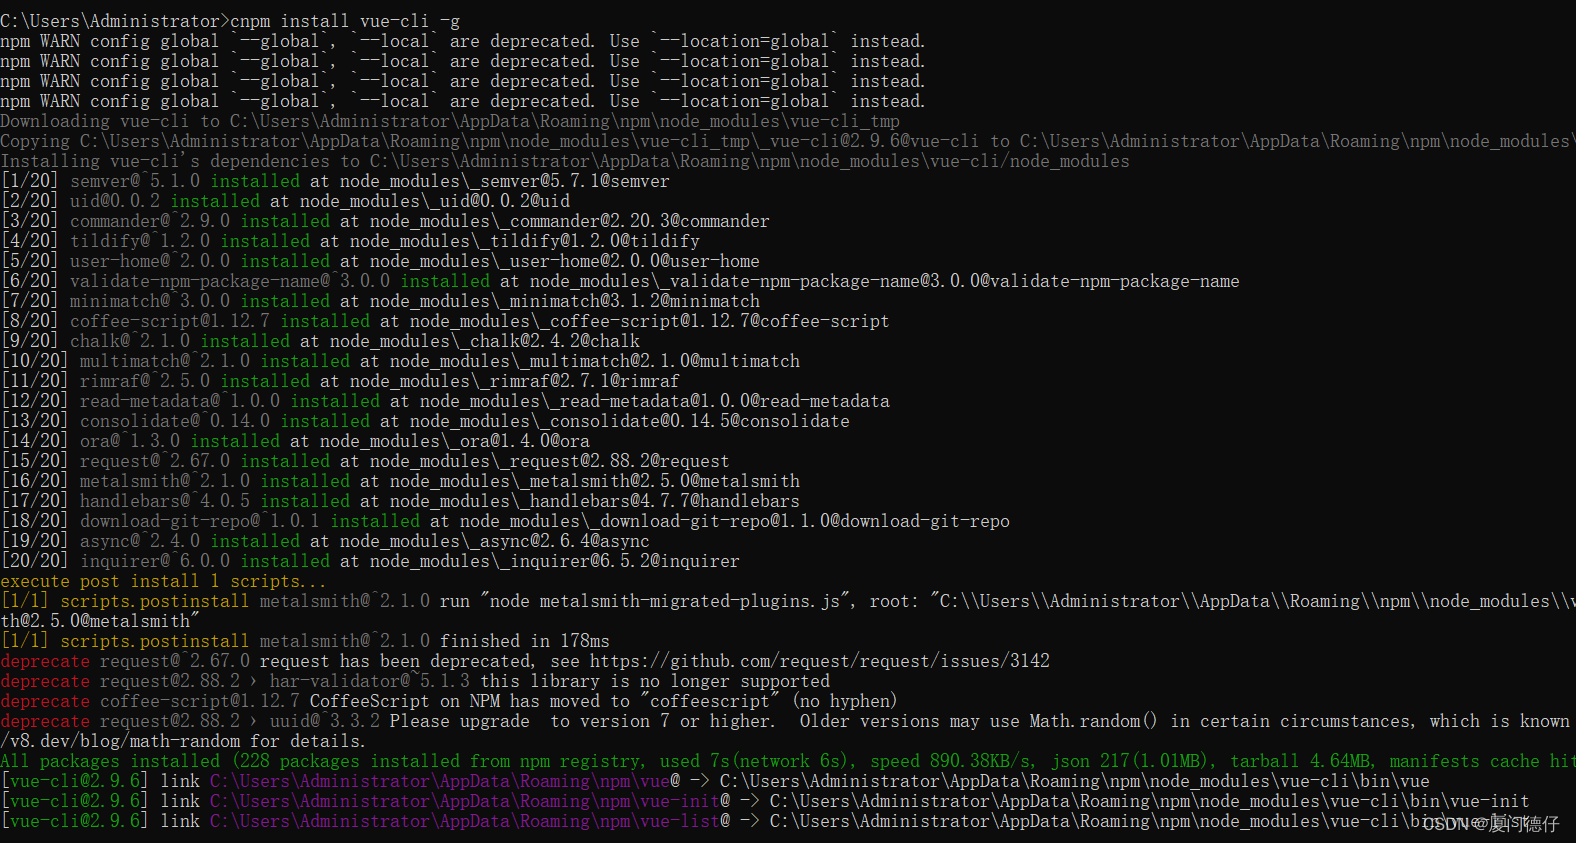Click the '[8/20]' coffee-script installed line

pyautogui.click(x=445, y=321)
